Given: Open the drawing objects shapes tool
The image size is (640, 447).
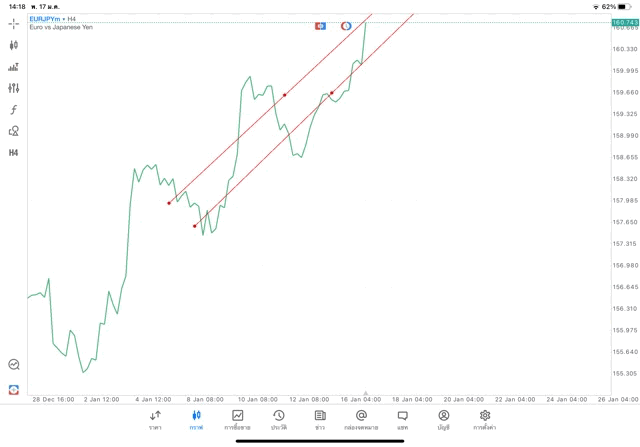Looking at the screenshot, I should [14, 131].
